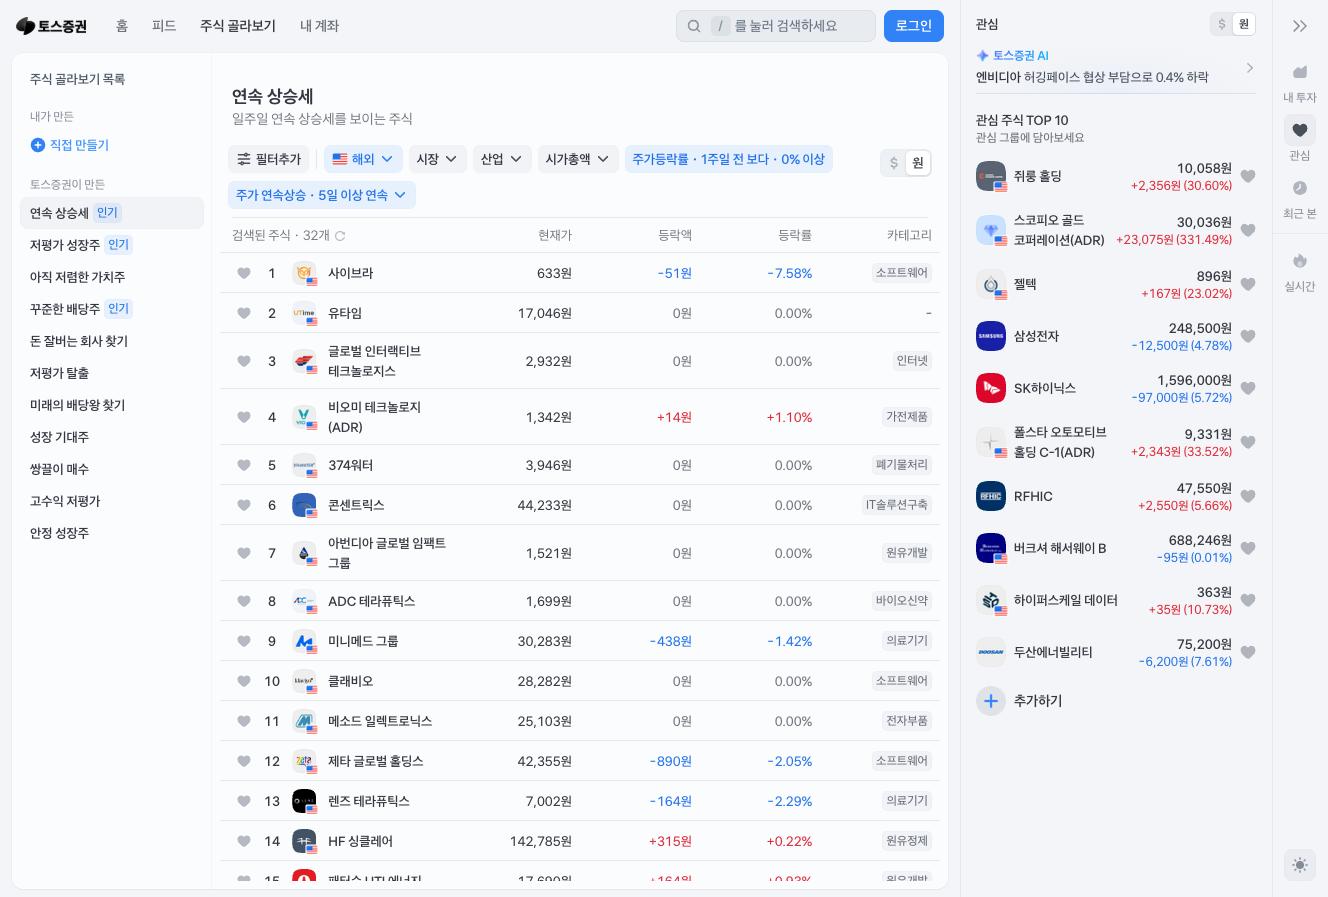Viewport: 1328px width, 897px height.
Task: Click the plus icon beside 추가하기
Action: [x=991, y=701]
